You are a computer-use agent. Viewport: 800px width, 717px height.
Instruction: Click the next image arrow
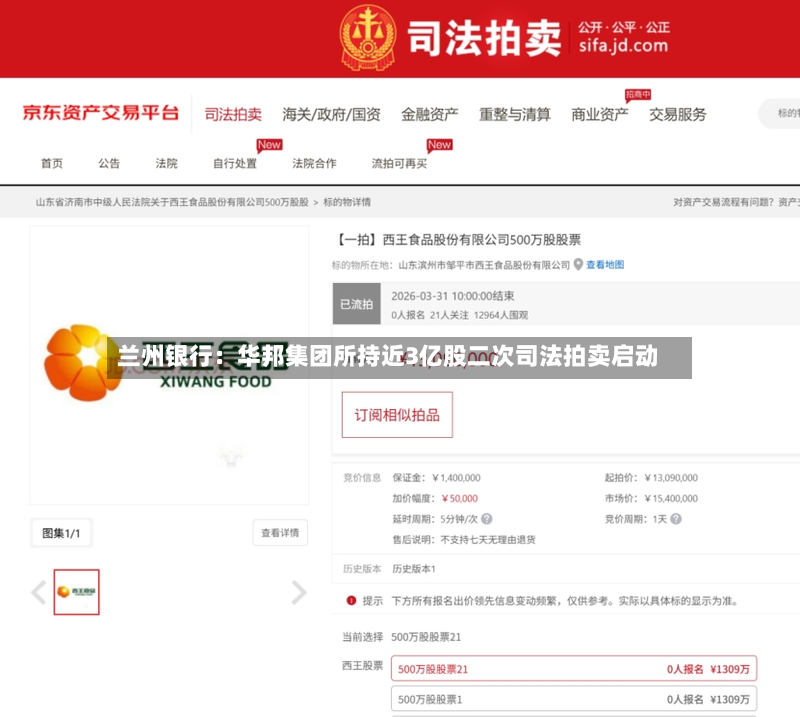[x=299, y=592]
